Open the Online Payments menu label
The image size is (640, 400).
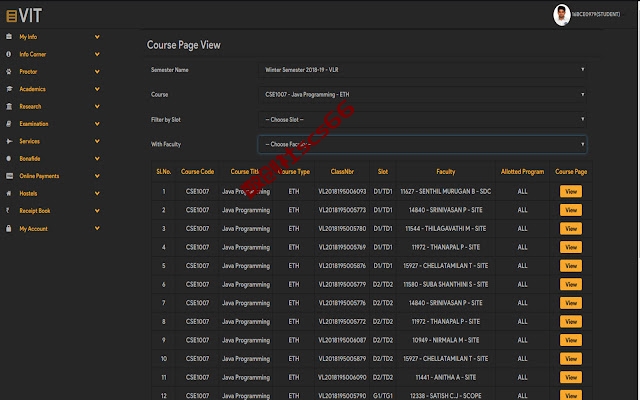(x=39, y=176)
